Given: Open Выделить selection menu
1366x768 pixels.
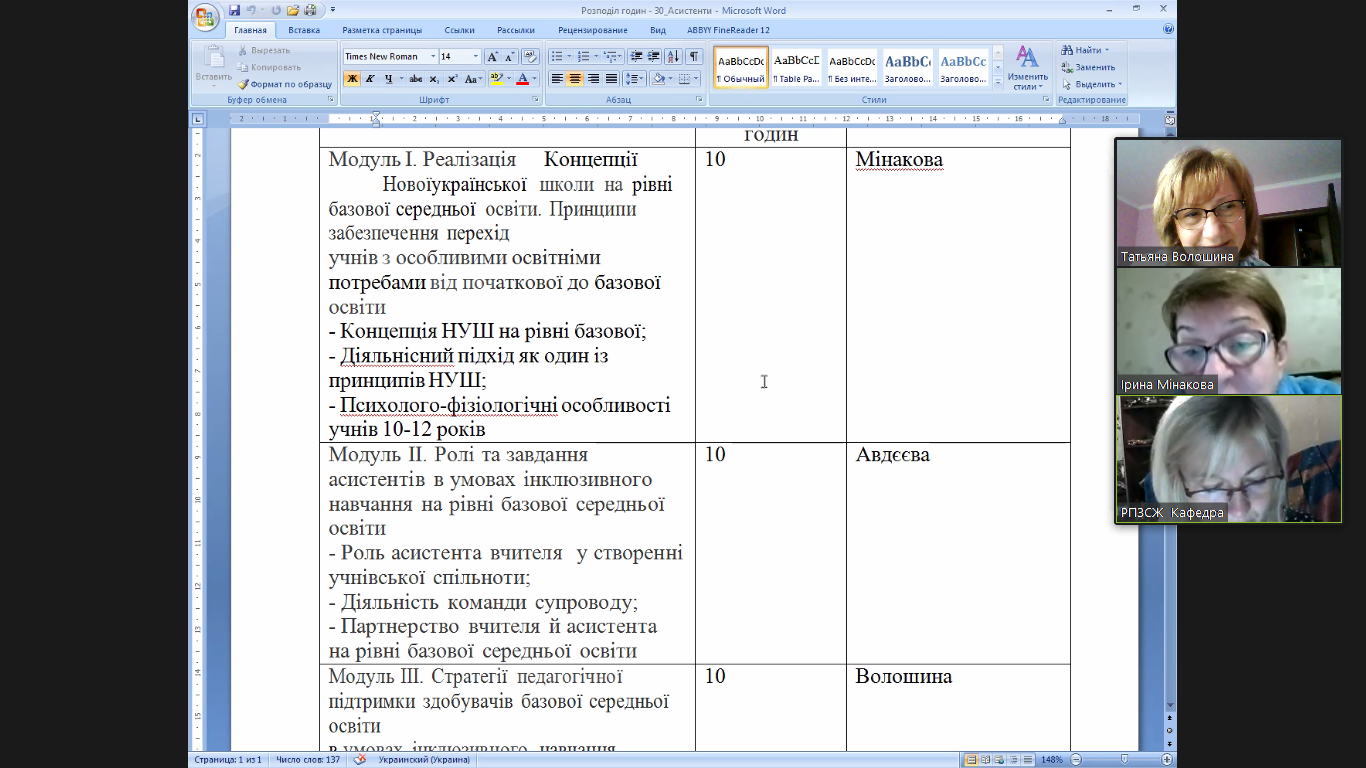Looking at the screenshot, I should click(x=1092, y=84).
